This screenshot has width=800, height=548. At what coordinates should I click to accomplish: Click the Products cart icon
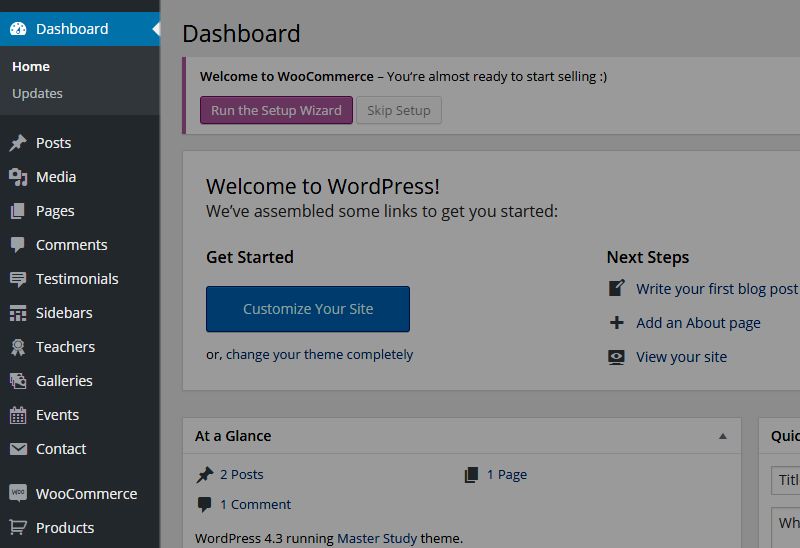click(x=18, y=527)
